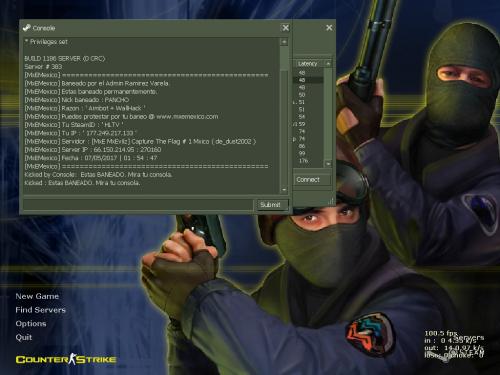
Task: Click the console scrollbar up arrow
Action: pos(284,42)
